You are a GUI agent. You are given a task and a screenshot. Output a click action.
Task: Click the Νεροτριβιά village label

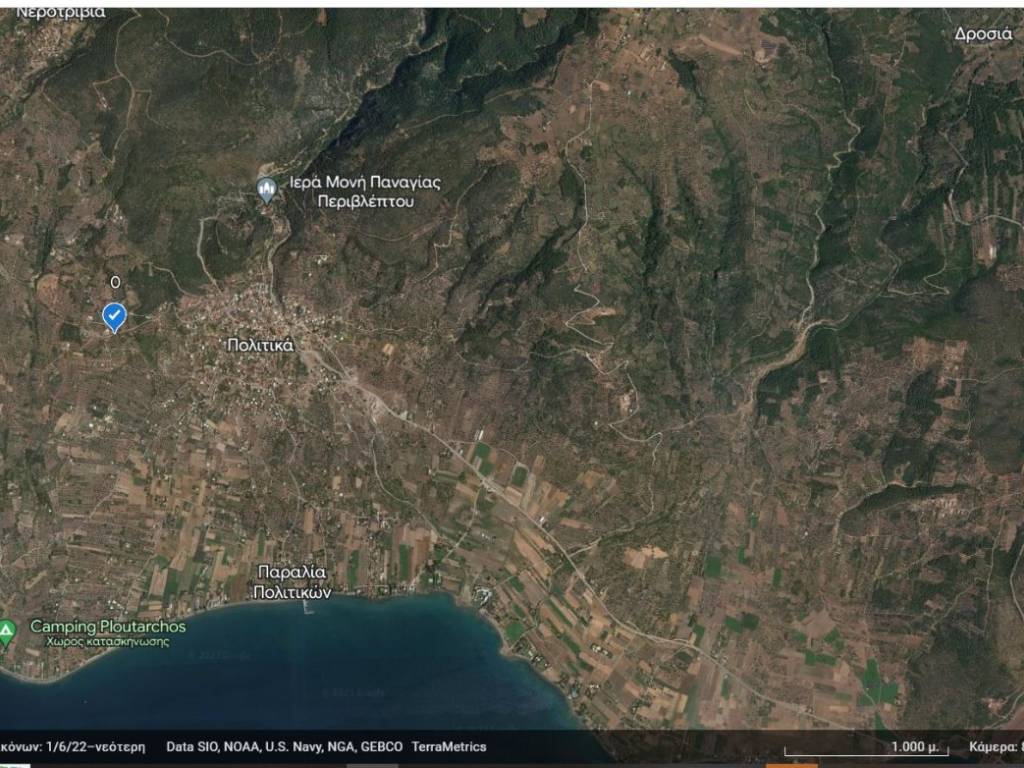[60, 12]
